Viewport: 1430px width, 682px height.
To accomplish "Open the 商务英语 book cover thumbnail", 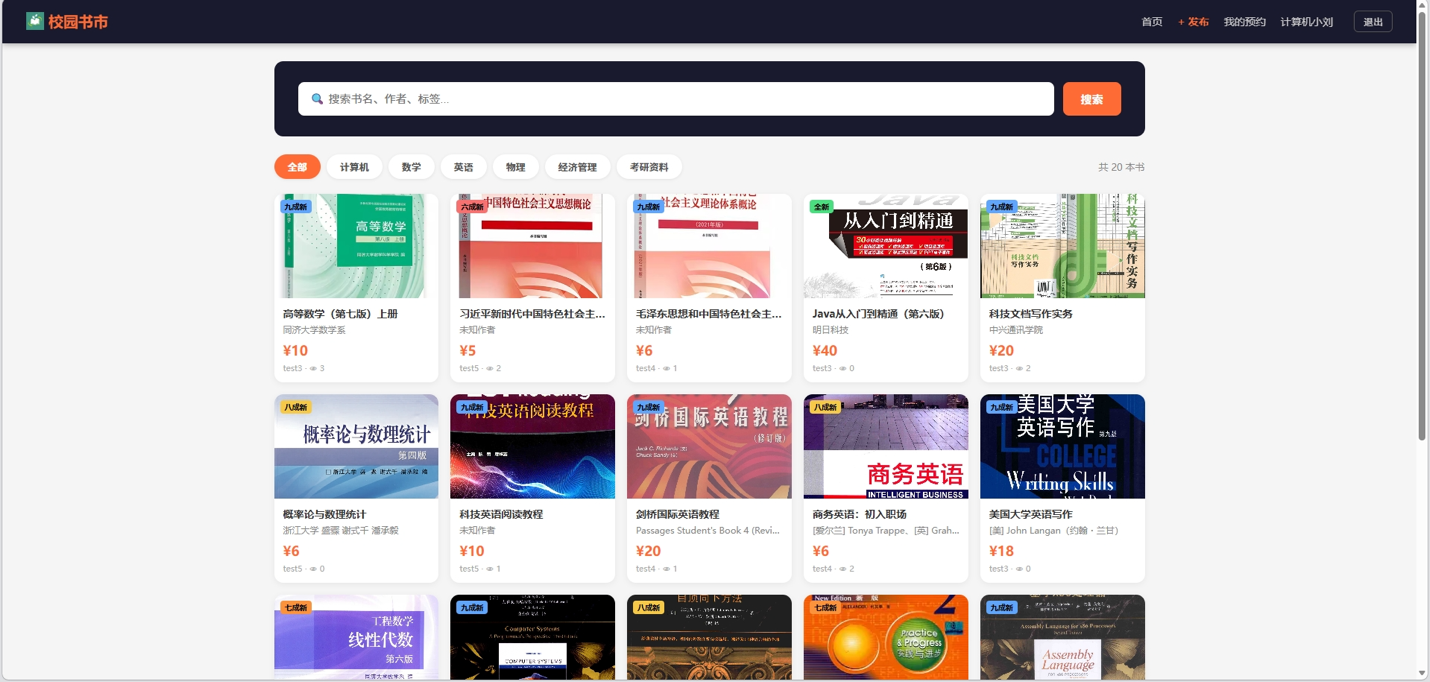I will pyautogui.click(x=886, y=446).
